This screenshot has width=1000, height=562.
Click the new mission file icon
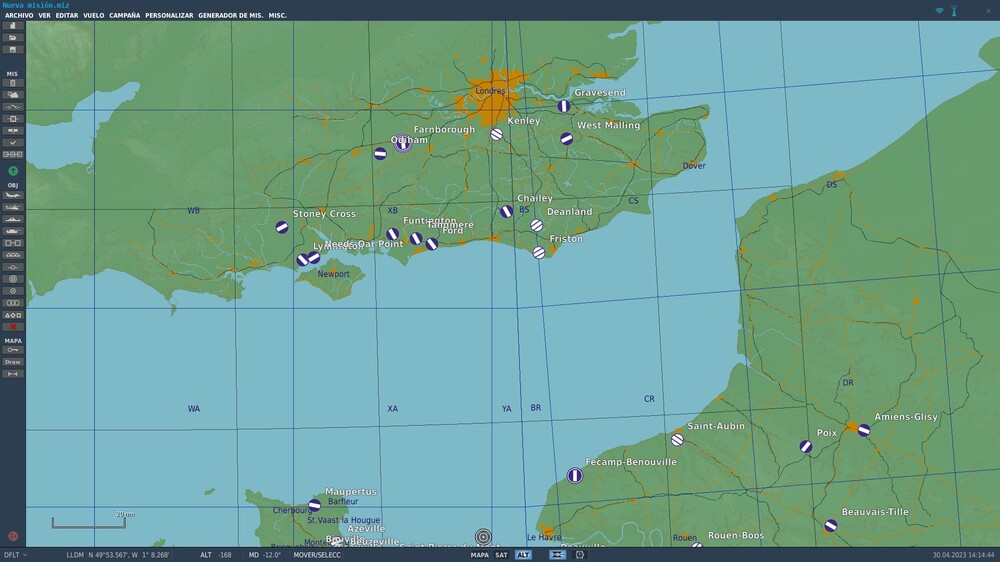[x=13, y=26]
